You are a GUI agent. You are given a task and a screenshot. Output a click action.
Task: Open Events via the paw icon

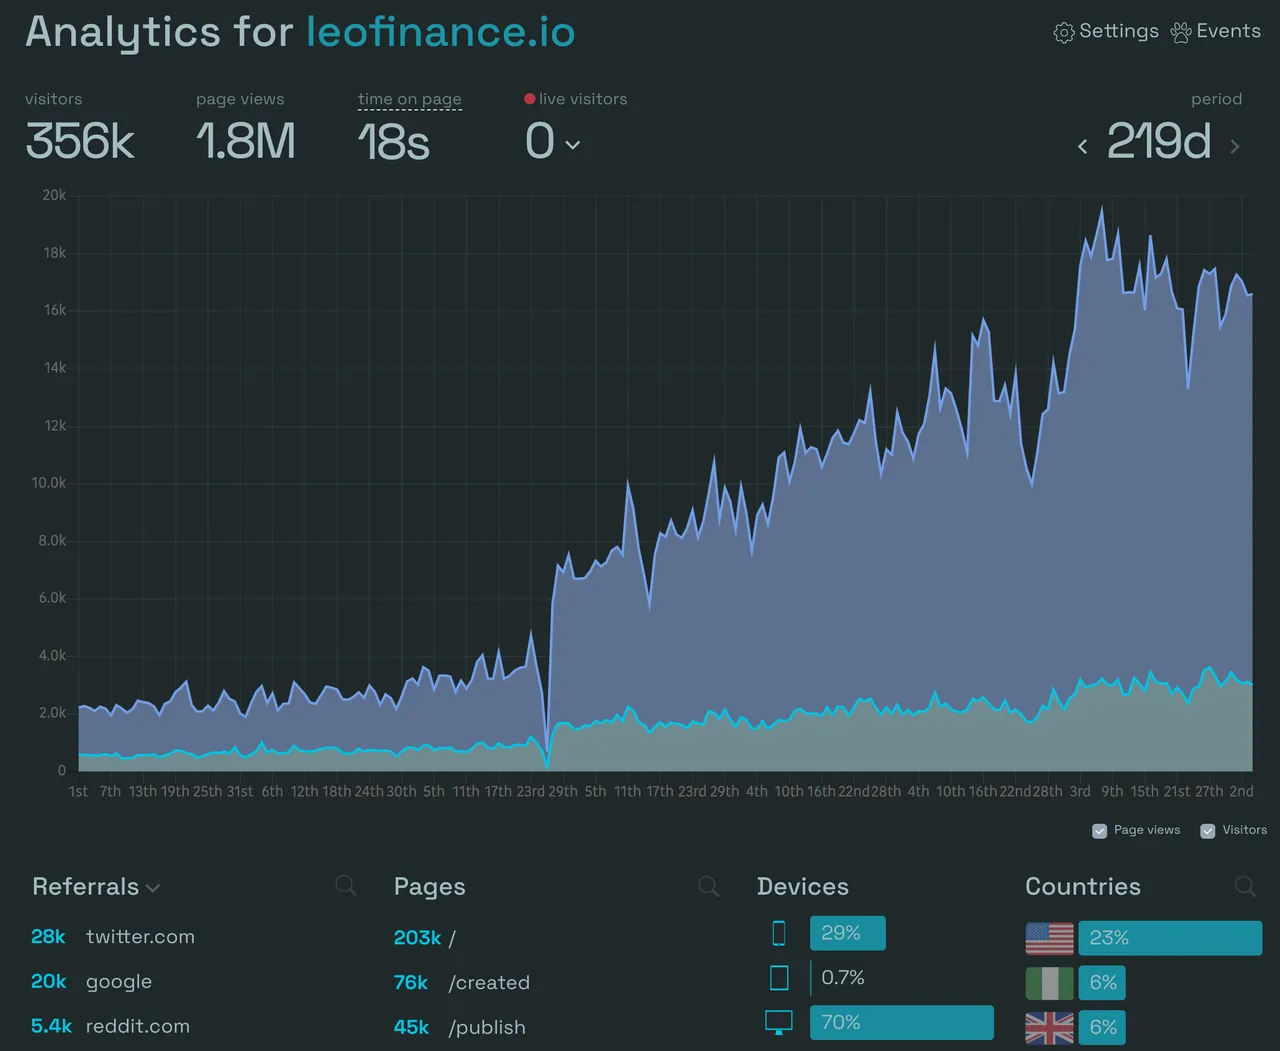tap(1181, 32)
